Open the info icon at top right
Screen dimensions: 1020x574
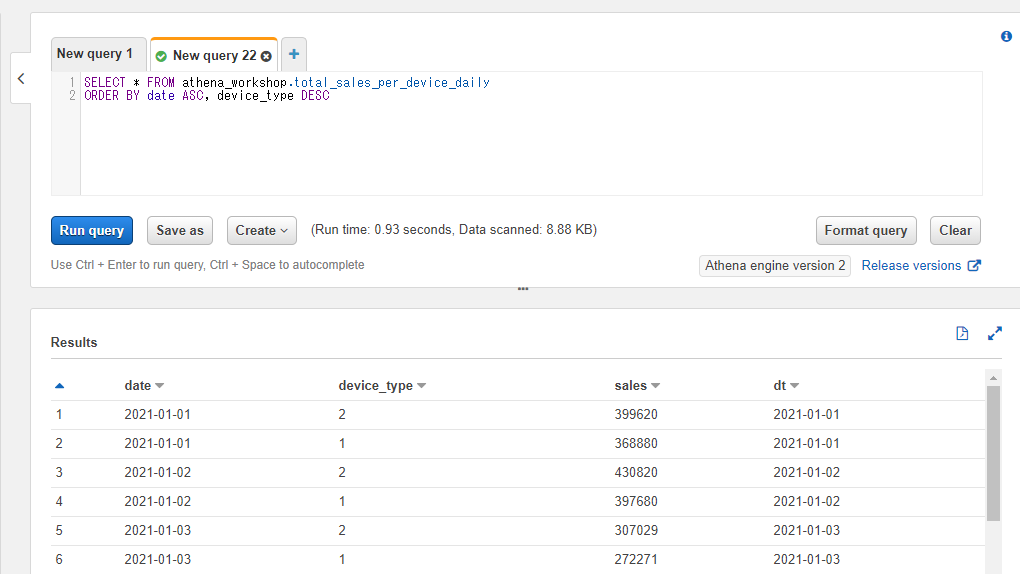coord(1006,36)
